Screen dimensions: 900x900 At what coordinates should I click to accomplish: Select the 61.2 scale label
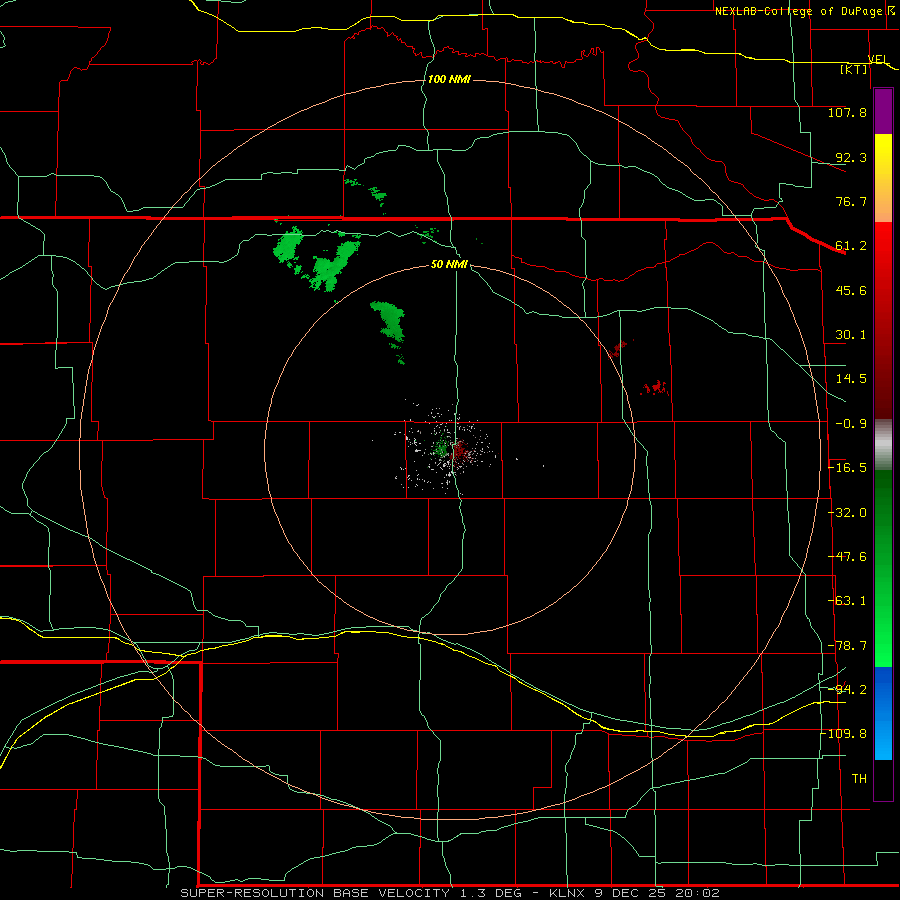(x=851, y=246)
